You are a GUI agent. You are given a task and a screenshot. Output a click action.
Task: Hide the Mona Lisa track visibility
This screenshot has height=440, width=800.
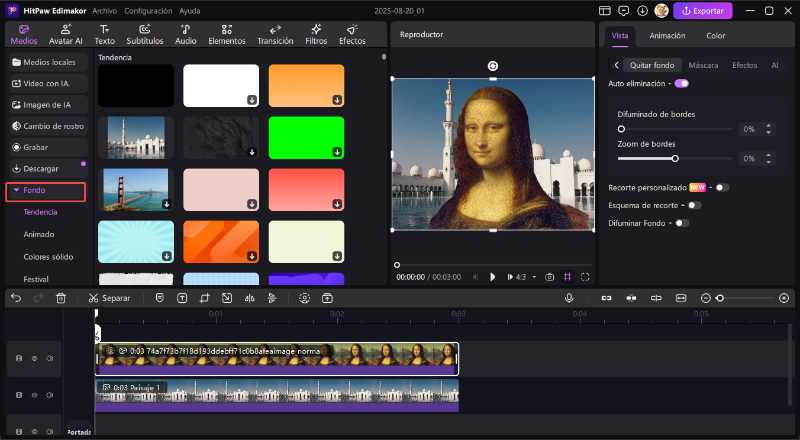pyautogui.click(x=35, y=358)
